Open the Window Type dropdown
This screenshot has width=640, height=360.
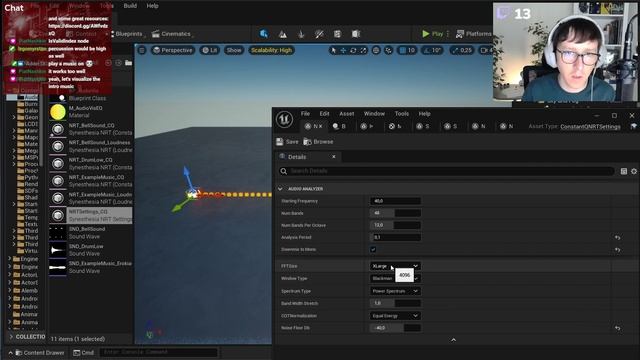[x=395, y=278]
